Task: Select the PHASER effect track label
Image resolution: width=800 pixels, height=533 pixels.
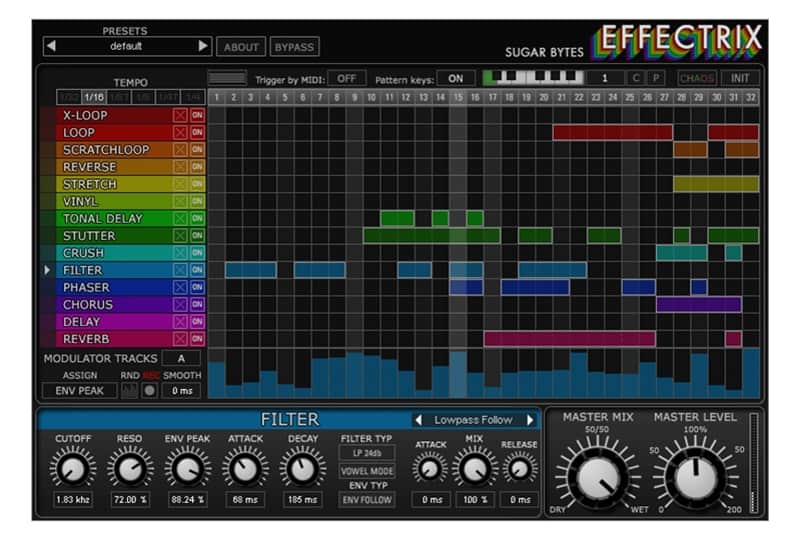Action: (x=86, y=288)
